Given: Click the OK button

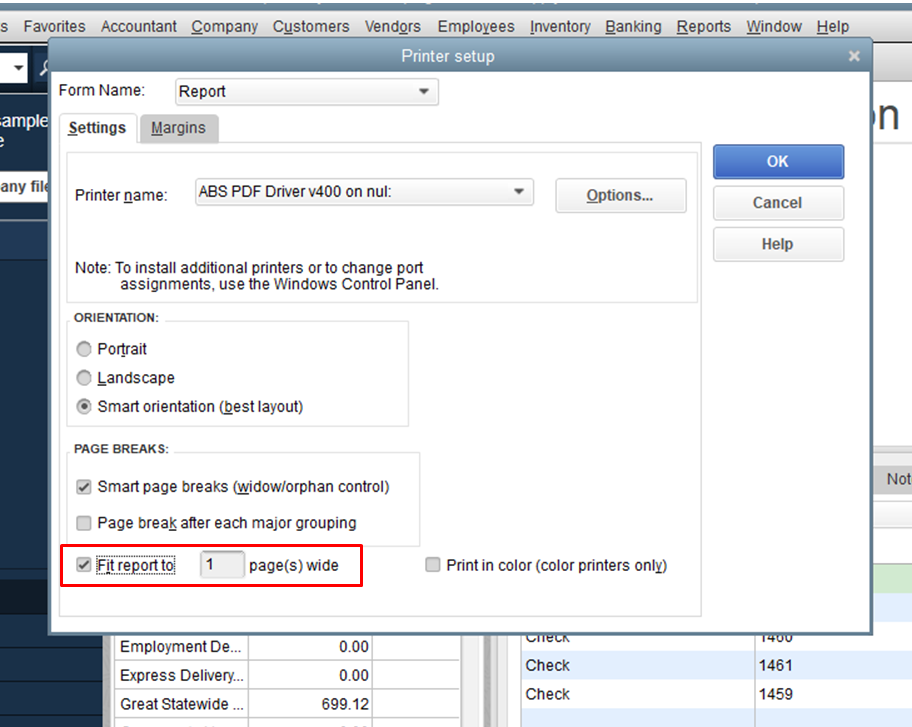Looking at the screenshot, I should [778, 162].
